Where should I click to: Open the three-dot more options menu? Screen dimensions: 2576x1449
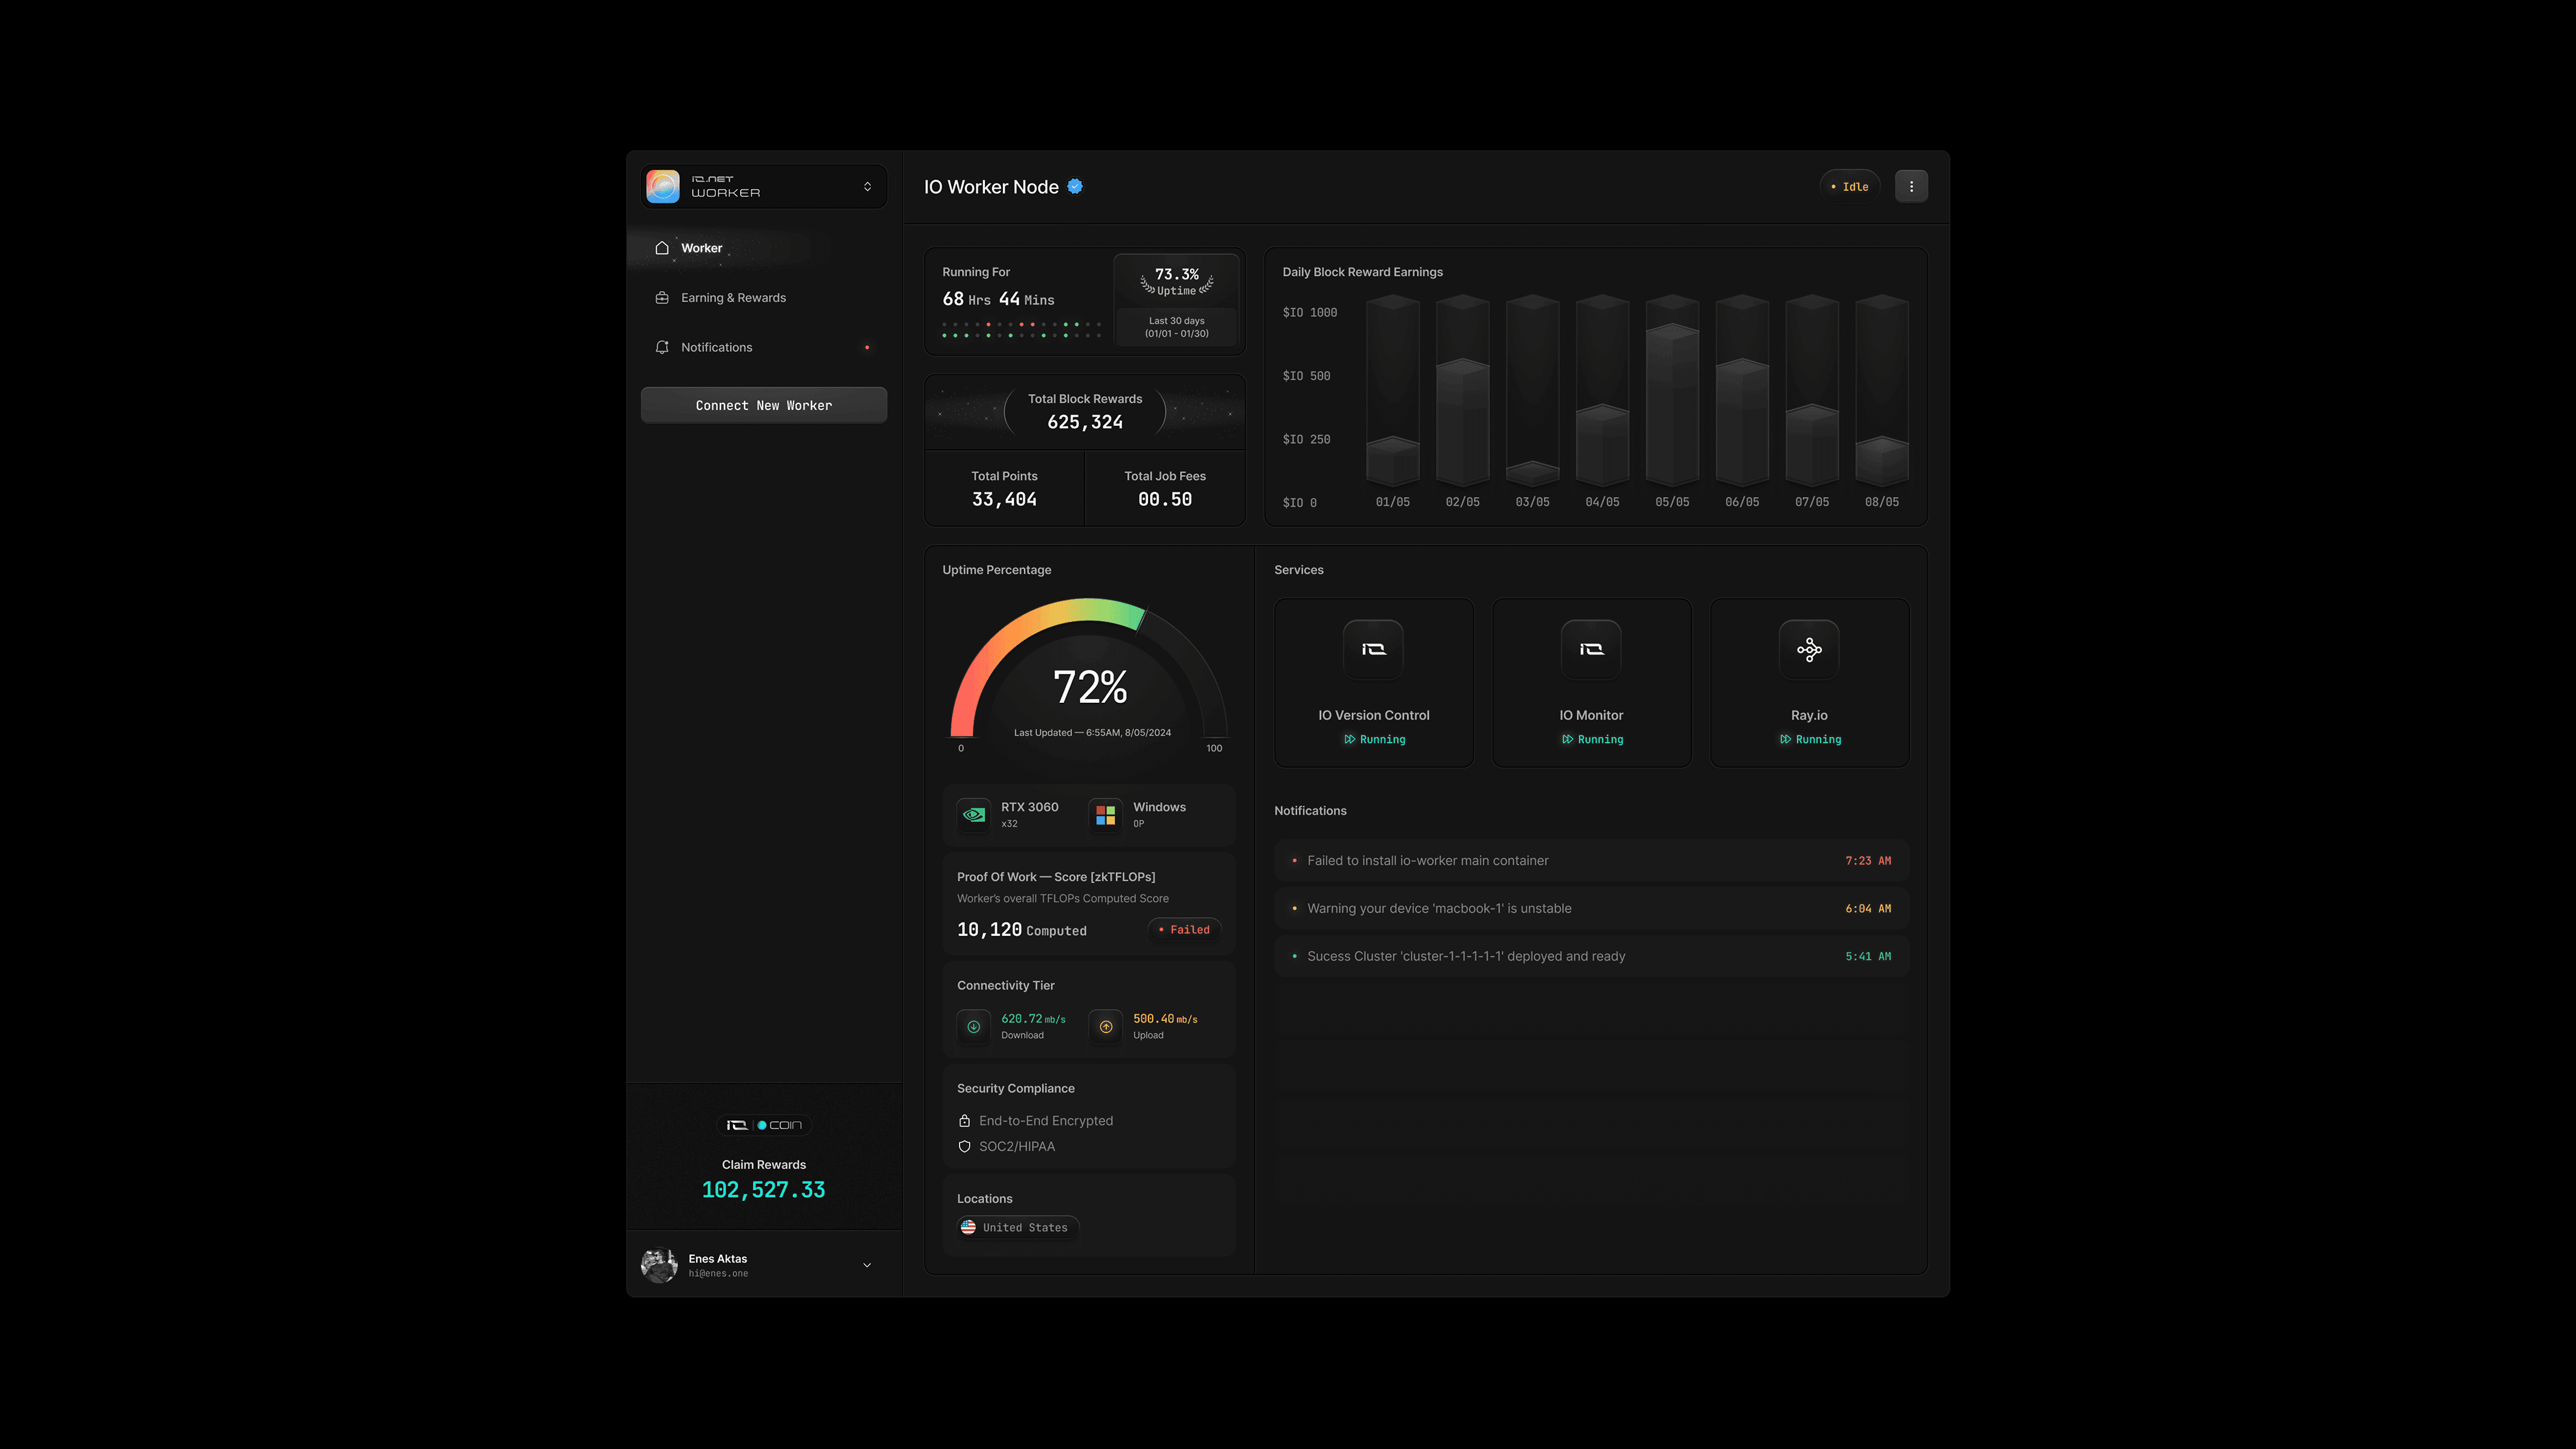tap(1911, 186)
